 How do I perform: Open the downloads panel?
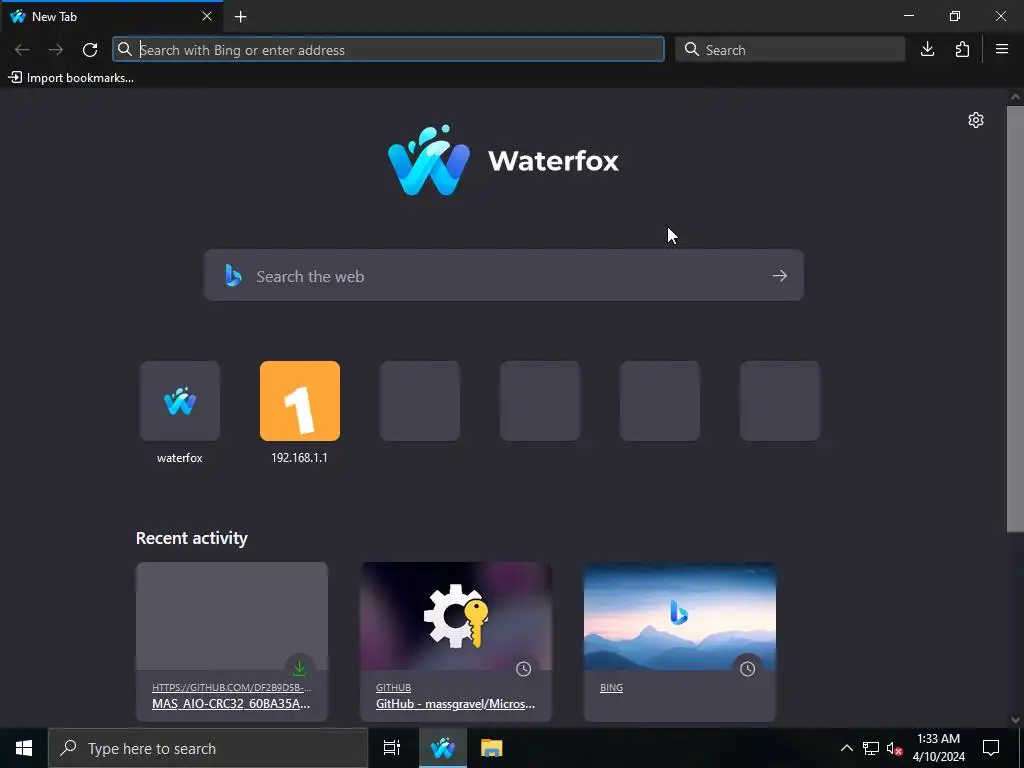pos(927,50)
